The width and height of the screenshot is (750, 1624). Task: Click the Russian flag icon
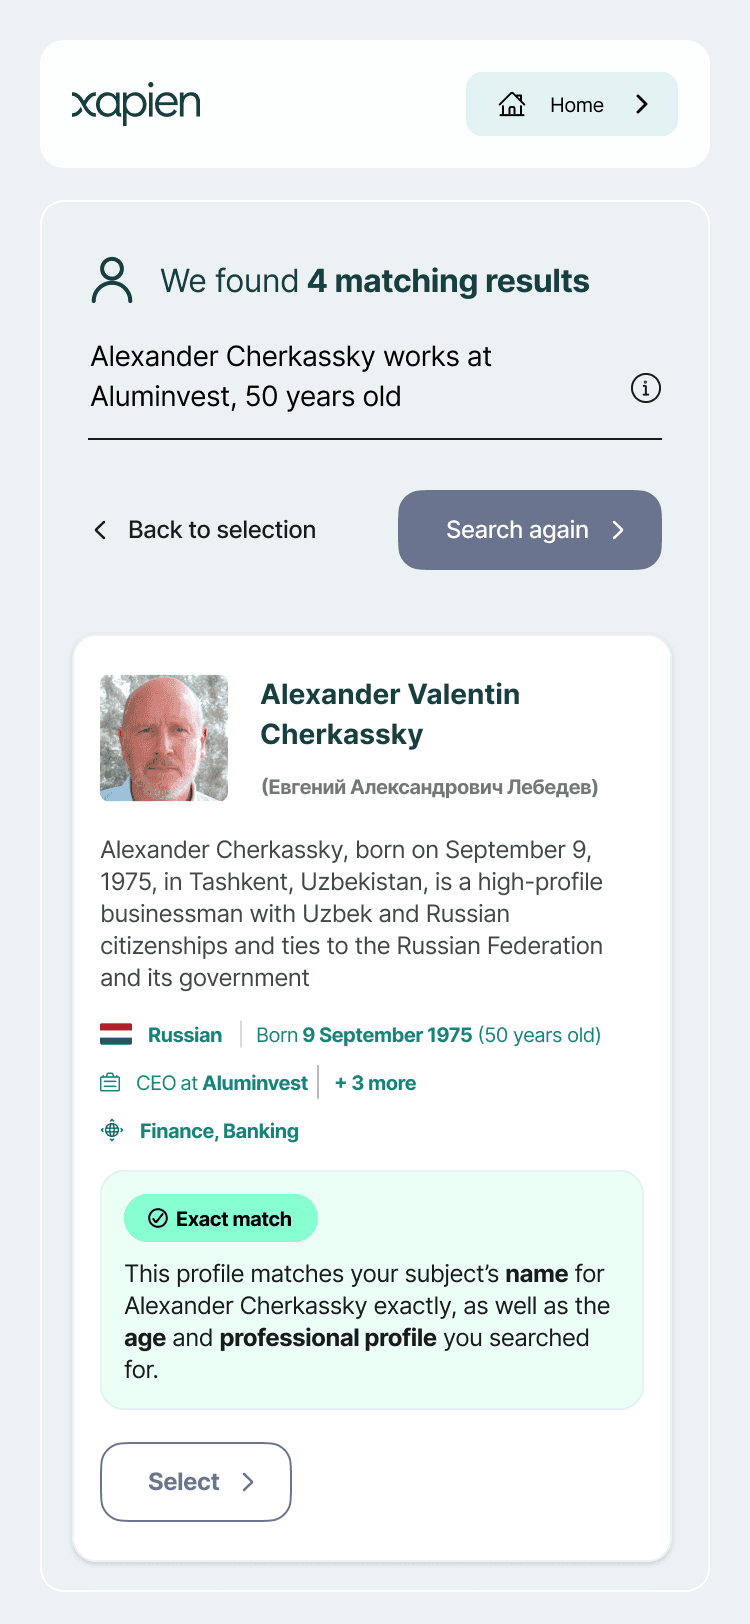(x=116, y=1035)
